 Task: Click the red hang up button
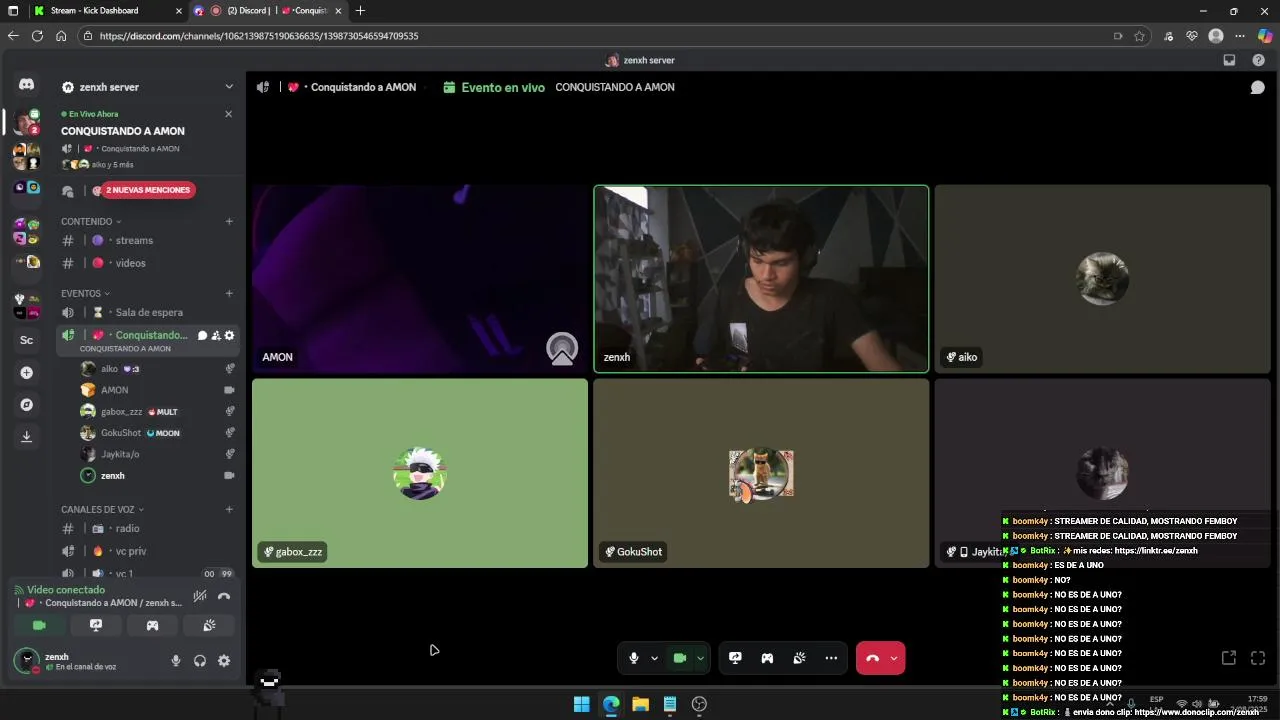coord(872,658)
